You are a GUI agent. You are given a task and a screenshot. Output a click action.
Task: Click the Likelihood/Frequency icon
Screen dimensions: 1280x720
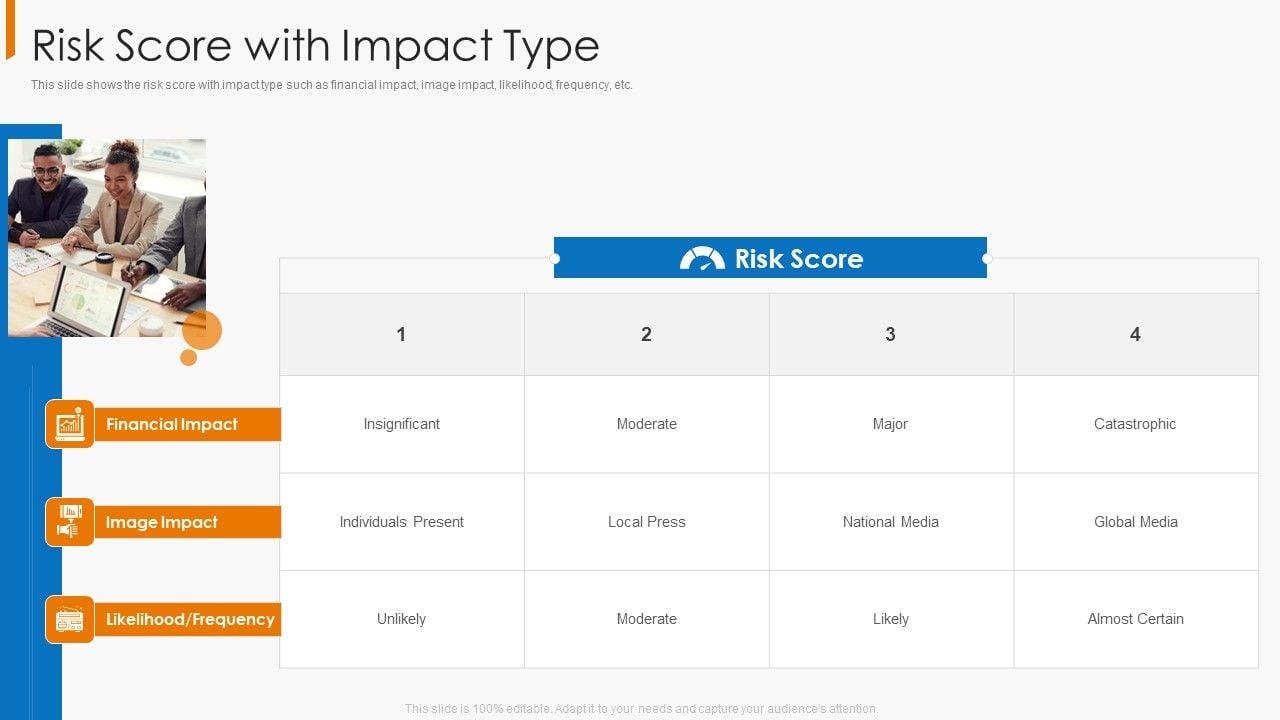click(70, 620)
